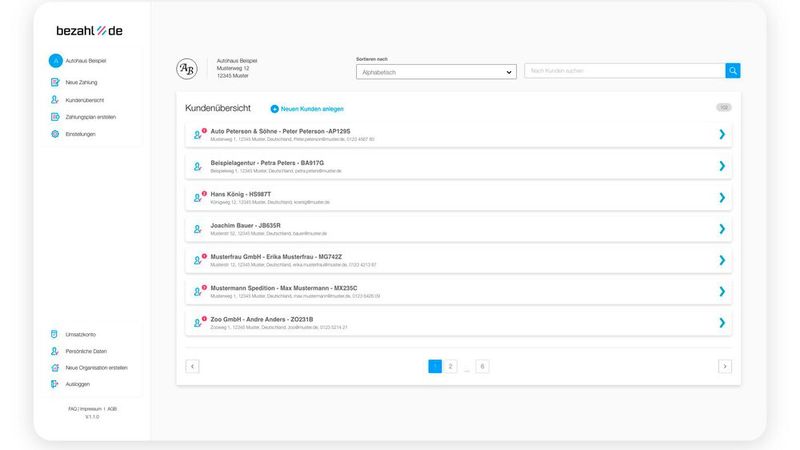Click the Nach Kunden suchen field

coord(624,71)
